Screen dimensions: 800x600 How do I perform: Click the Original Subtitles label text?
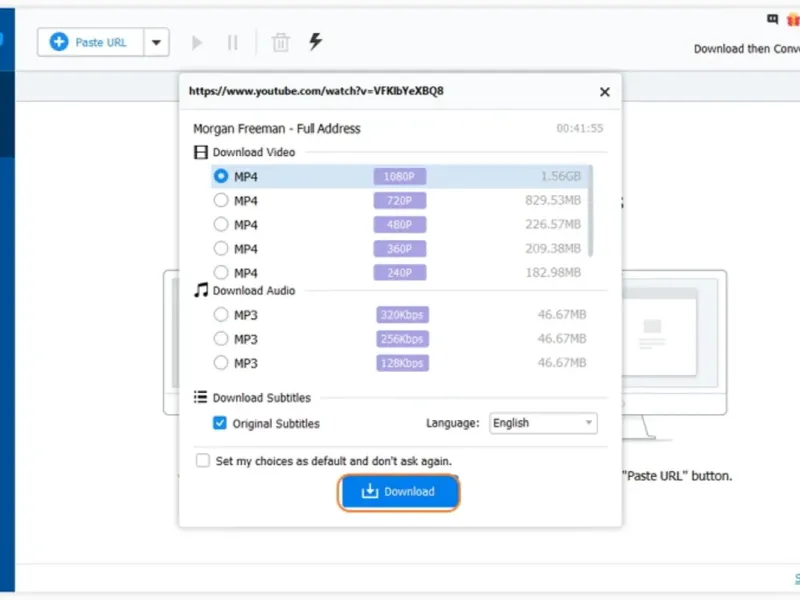(276, 423)
